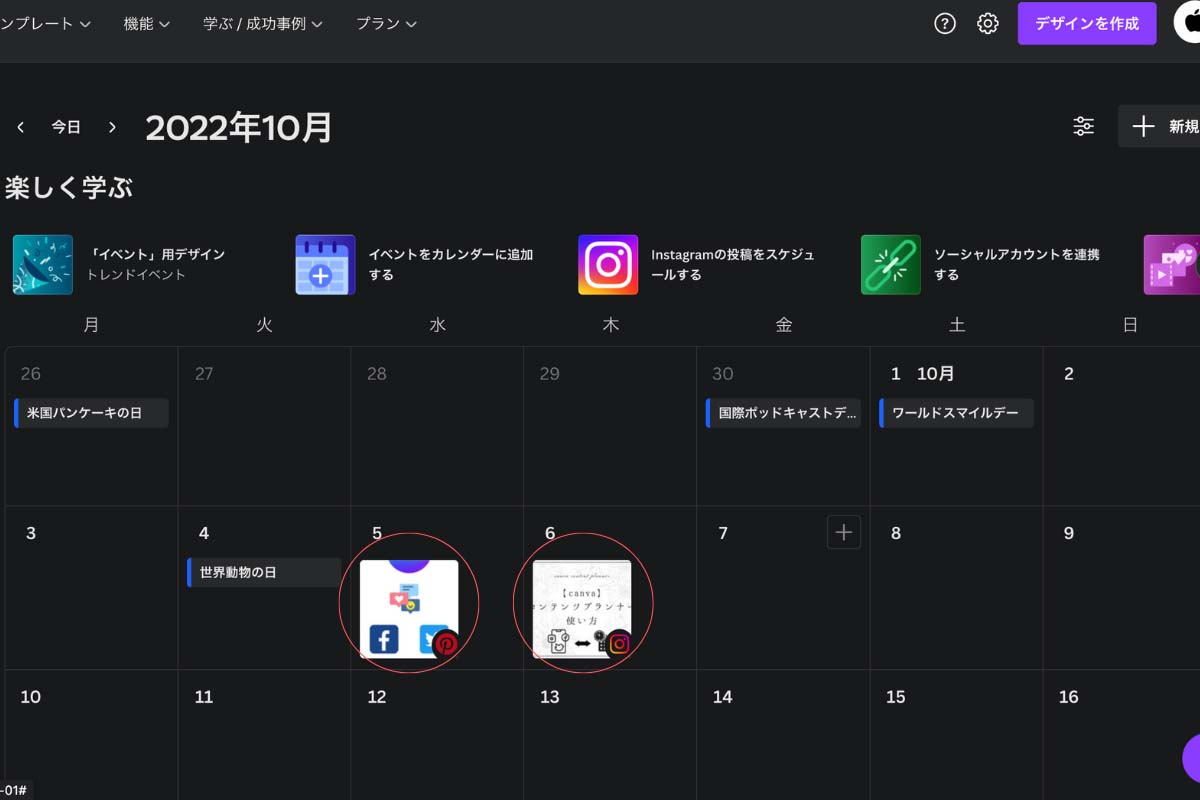
Task: Expand the プラン dropdown
Action: coord(385,23)
